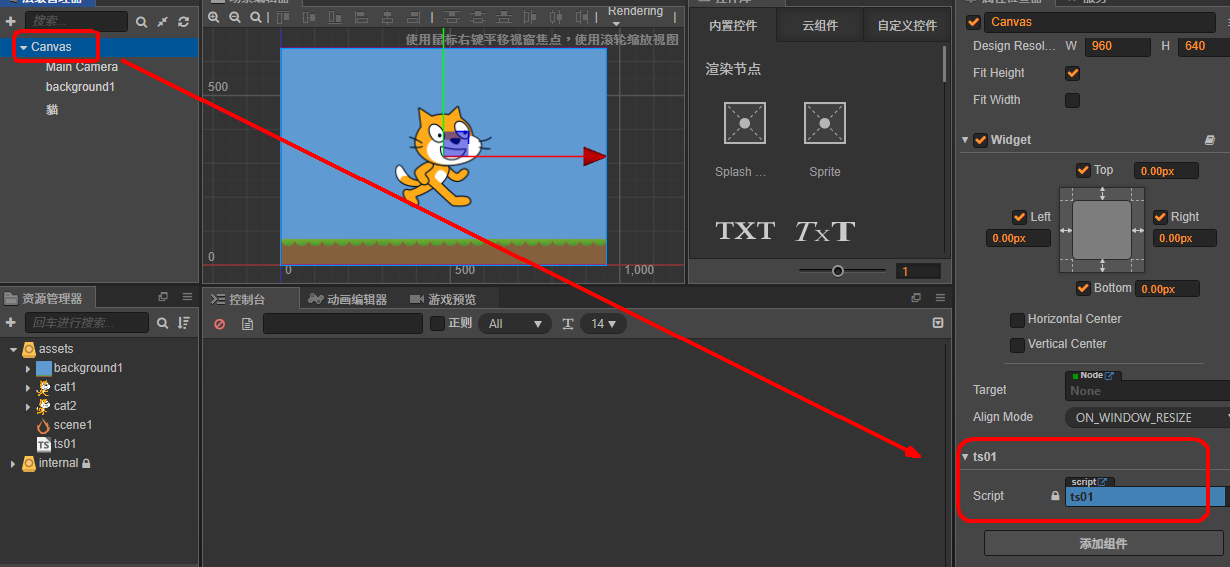1230x567 pixels.
Task: Select the TXT label node control
Action: (x=745, y=231)
